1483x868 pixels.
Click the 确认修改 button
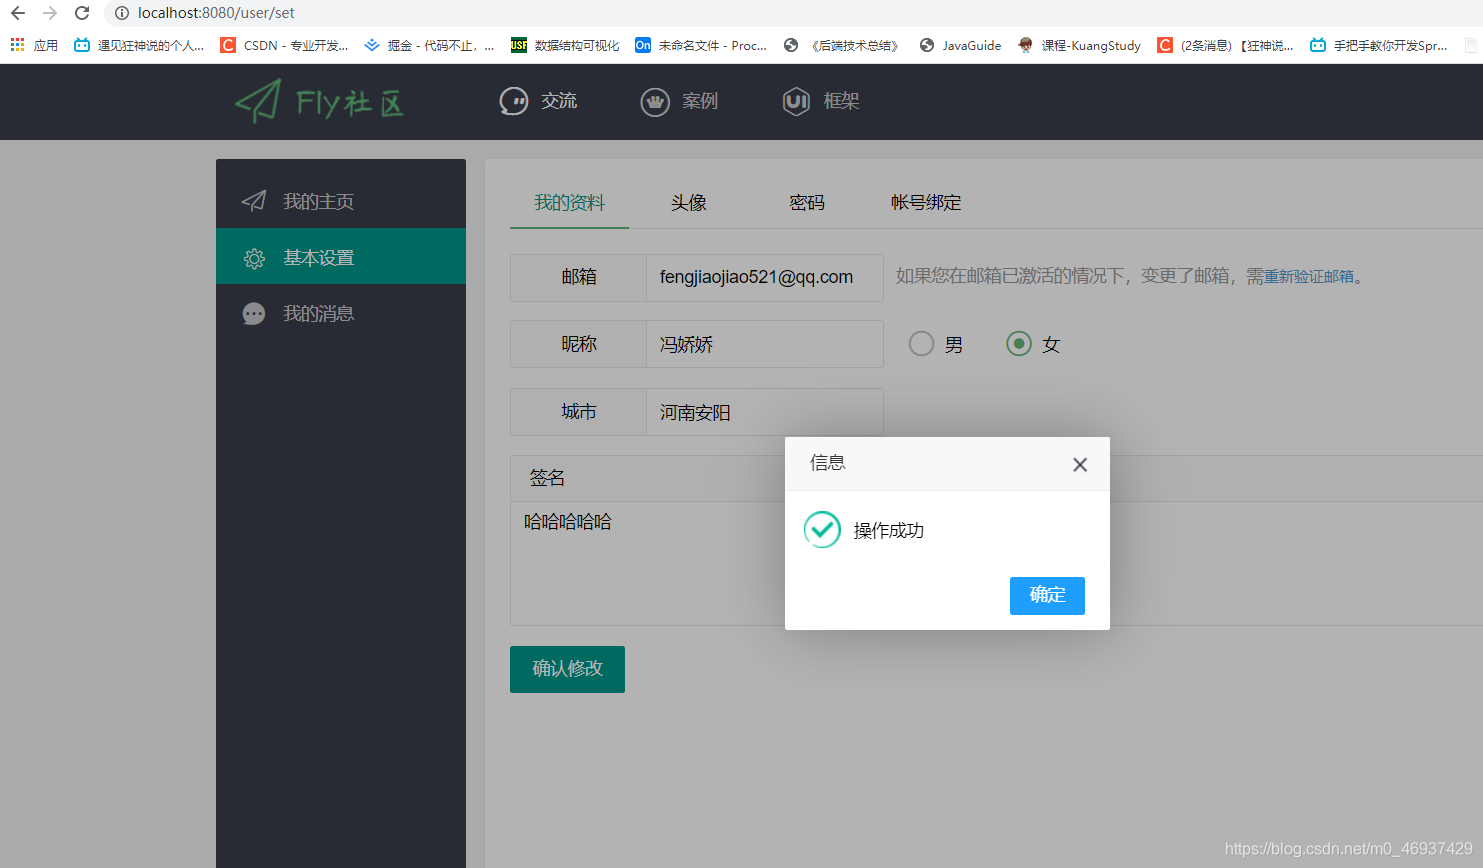tap(567, 669)
